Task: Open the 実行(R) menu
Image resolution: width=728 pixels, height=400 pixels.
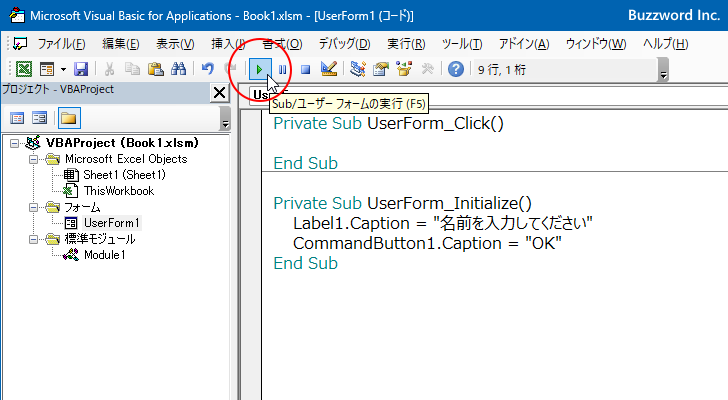Action: tap(406, 44)
